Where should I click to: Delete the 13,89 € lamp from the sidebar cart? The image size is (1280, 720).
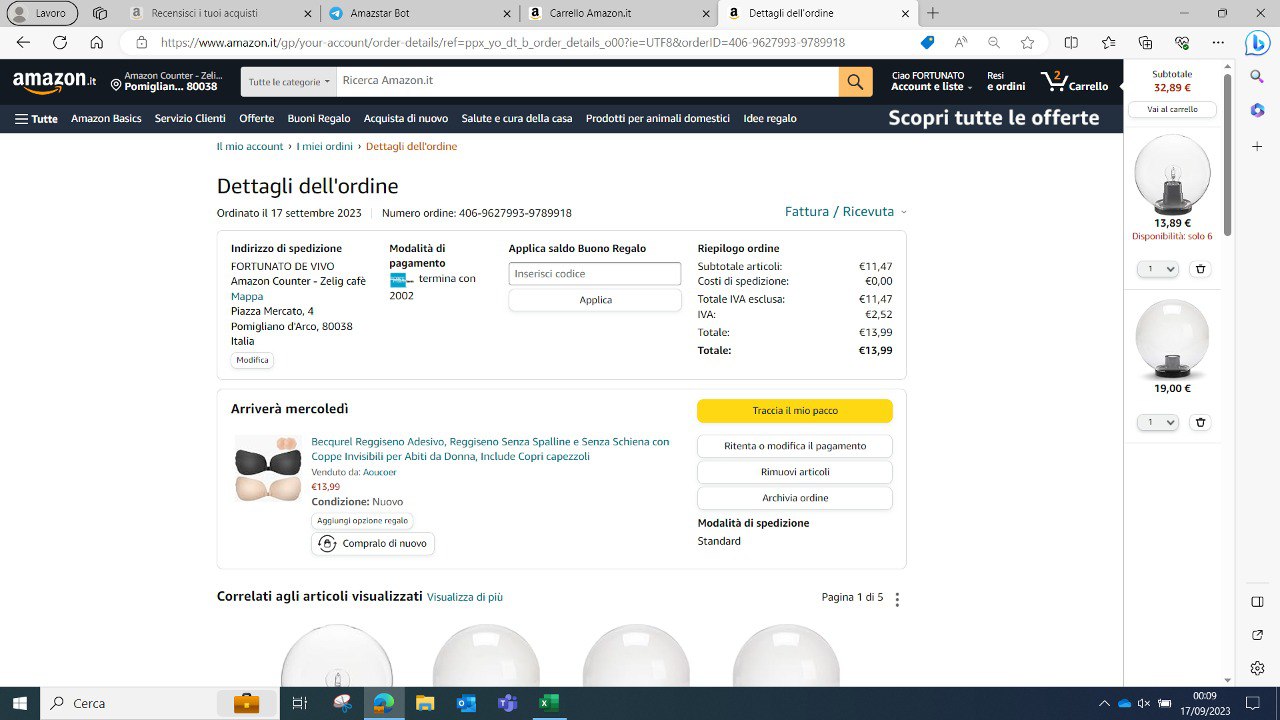point(1201,269)
